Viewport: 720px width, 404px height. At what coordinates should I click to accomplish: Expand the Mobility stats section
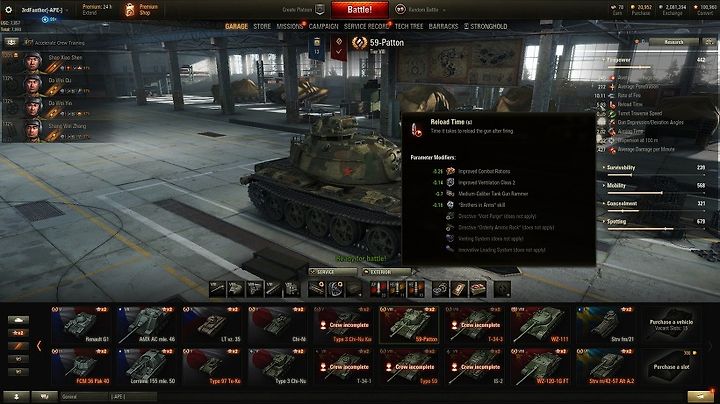point(616,186)
